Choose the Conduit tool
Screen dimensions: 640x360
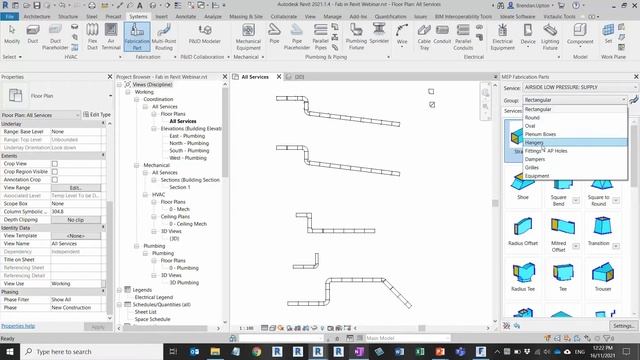coord(442,34)
